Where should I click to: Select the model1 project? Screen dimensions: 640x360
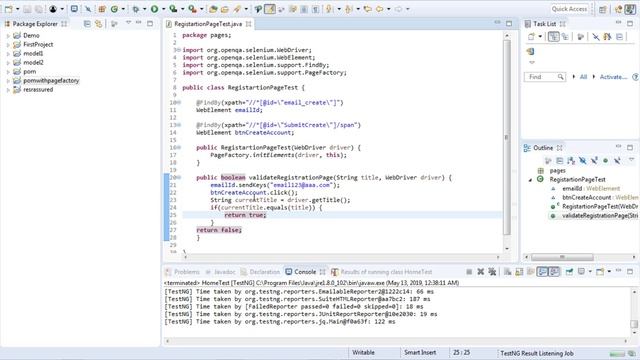(33, 53)
